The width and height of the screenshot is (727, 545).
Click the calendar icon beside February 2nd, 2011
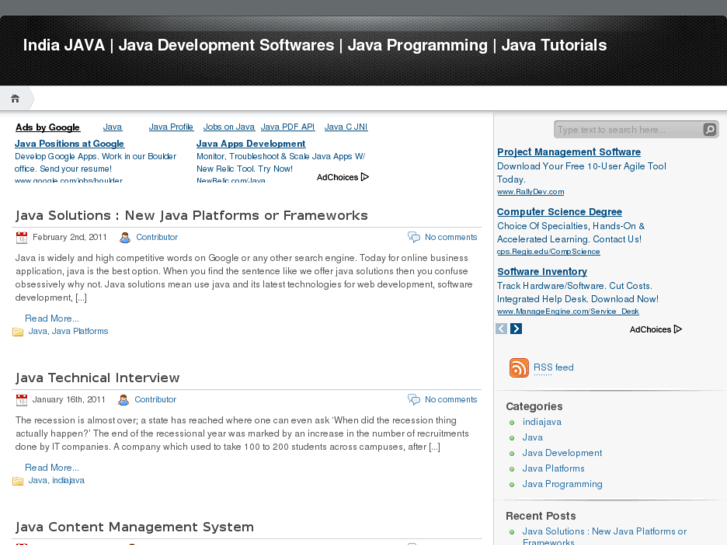tap(22, 237)
